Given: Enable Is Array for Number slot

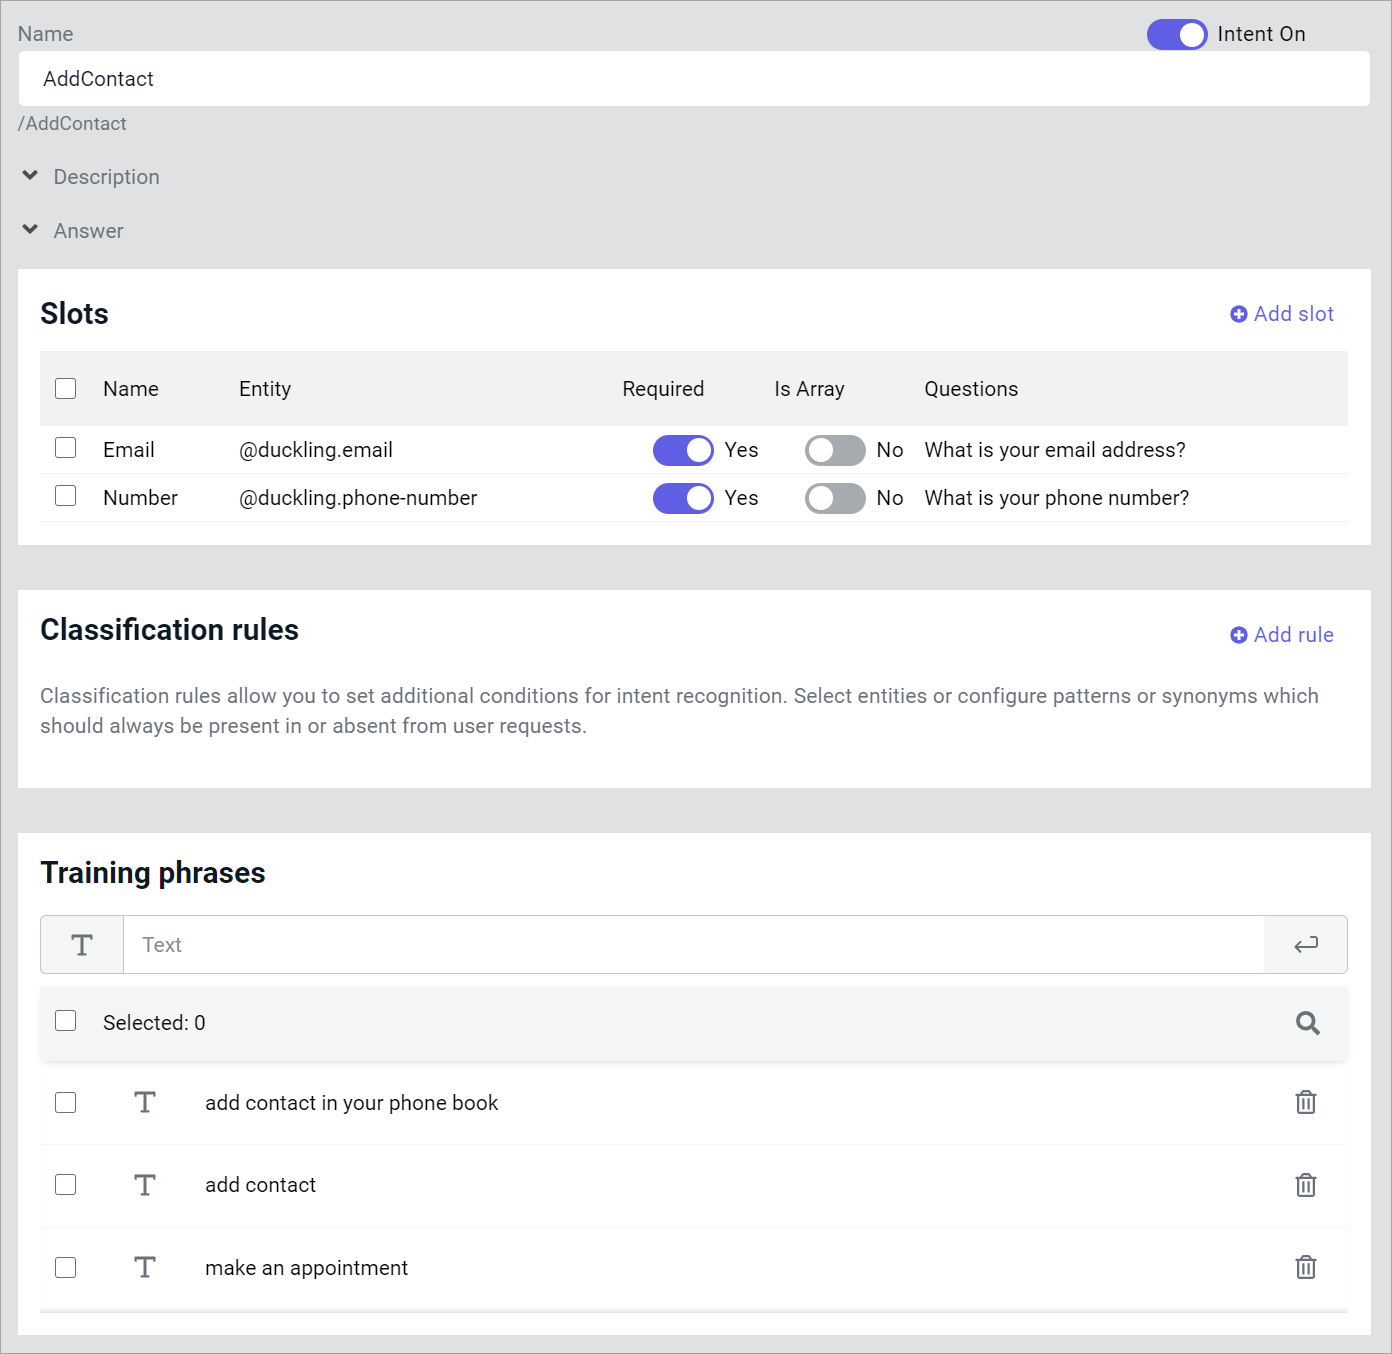Looking at the screenshot, I should coord(835,498).
